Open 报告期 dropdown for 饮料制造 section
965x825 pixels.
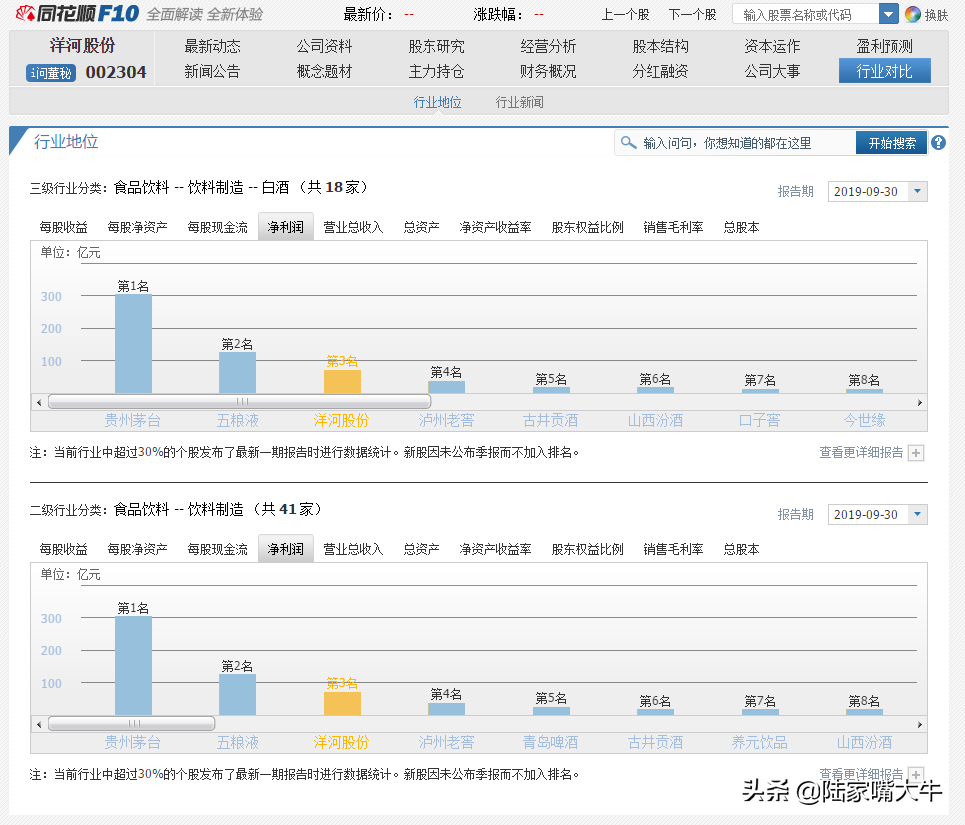pos(917,514)
